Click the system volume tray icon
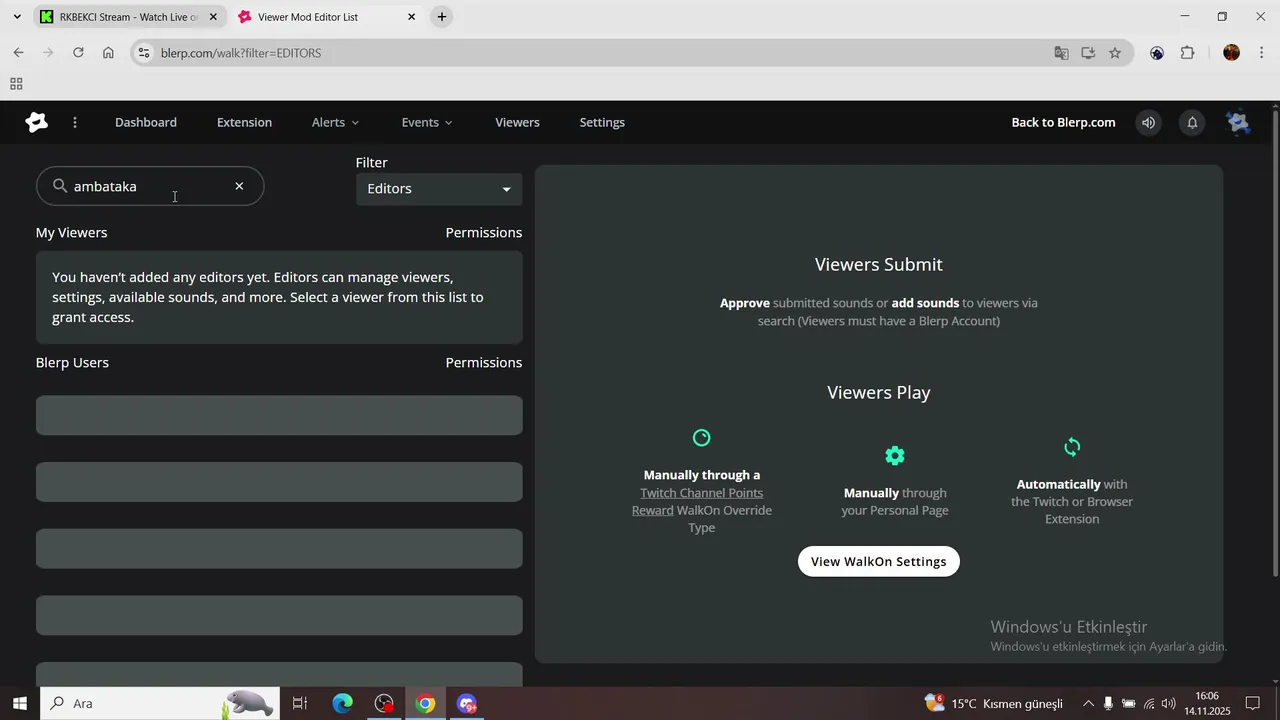Screen dimensions: 1280x720 [1168, 704]
